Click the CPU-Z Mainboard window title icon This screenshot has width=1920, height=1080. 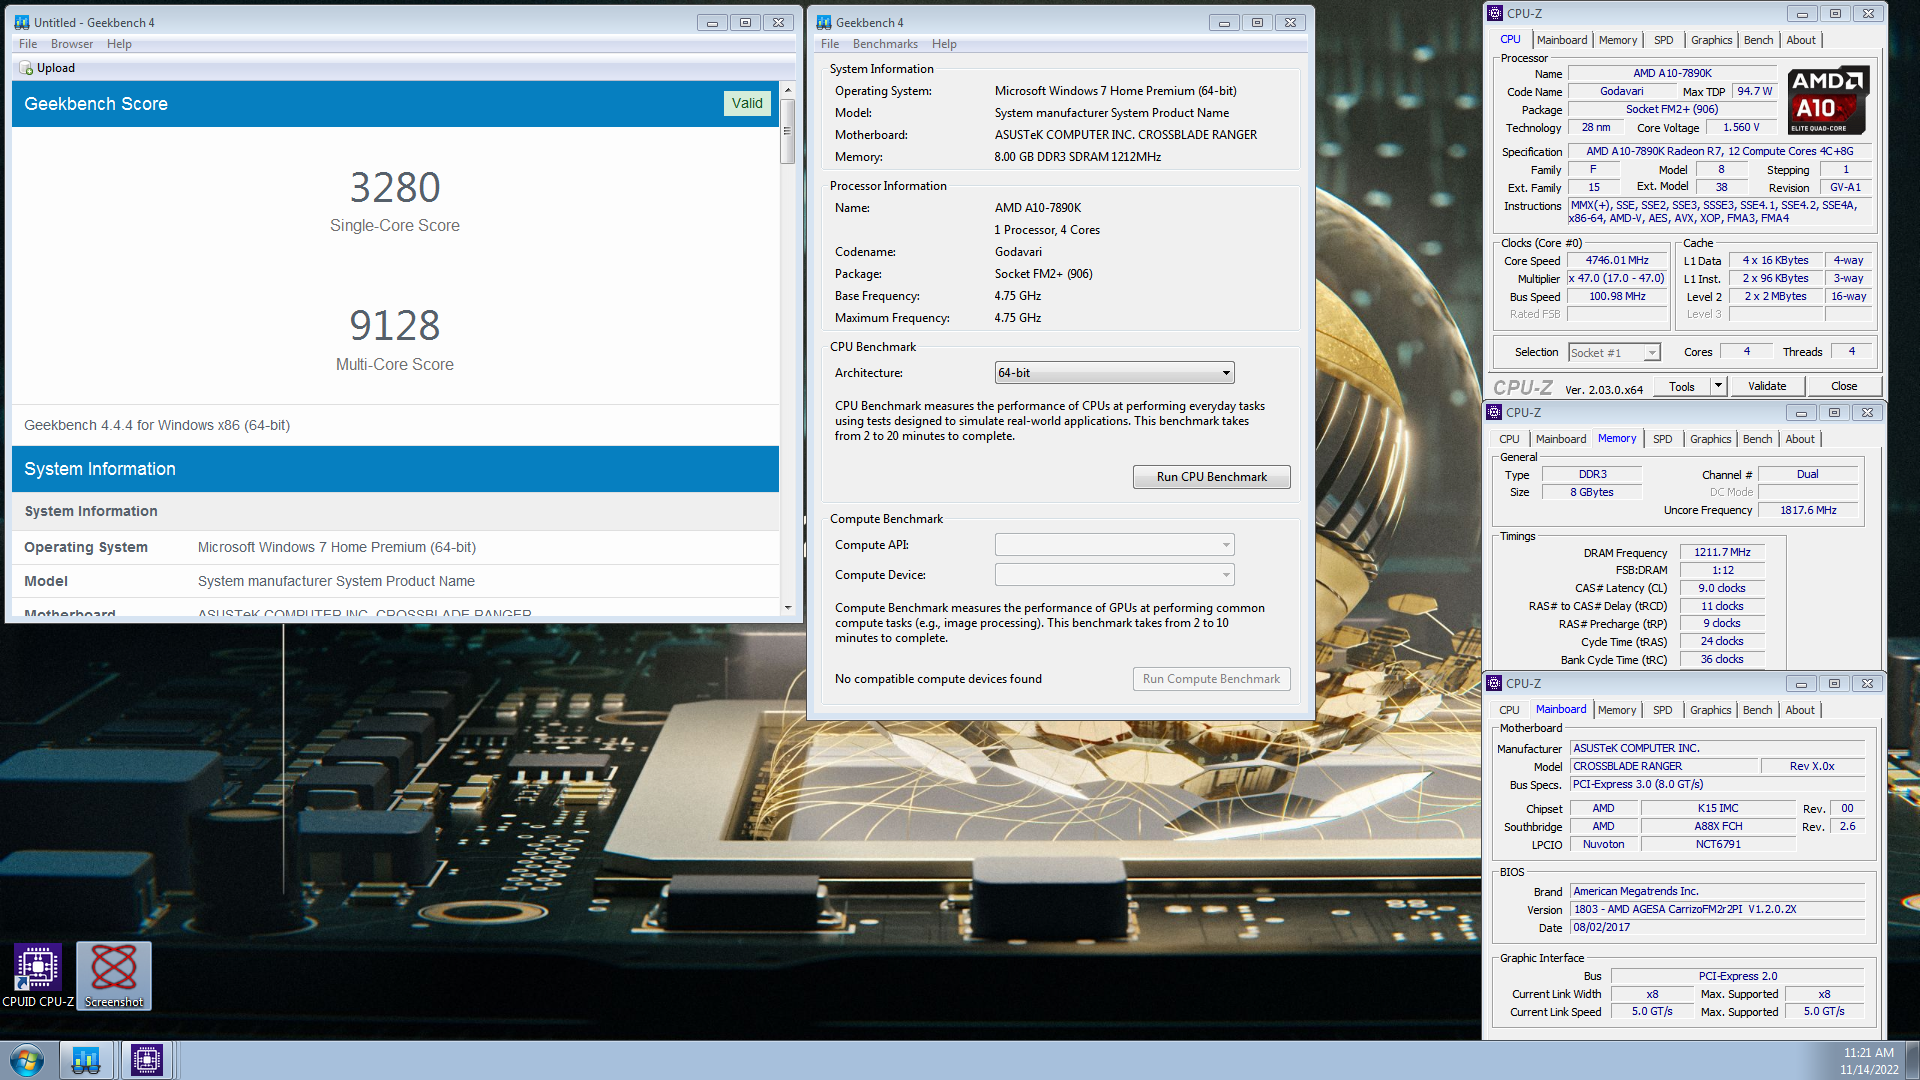[1494, 683]
